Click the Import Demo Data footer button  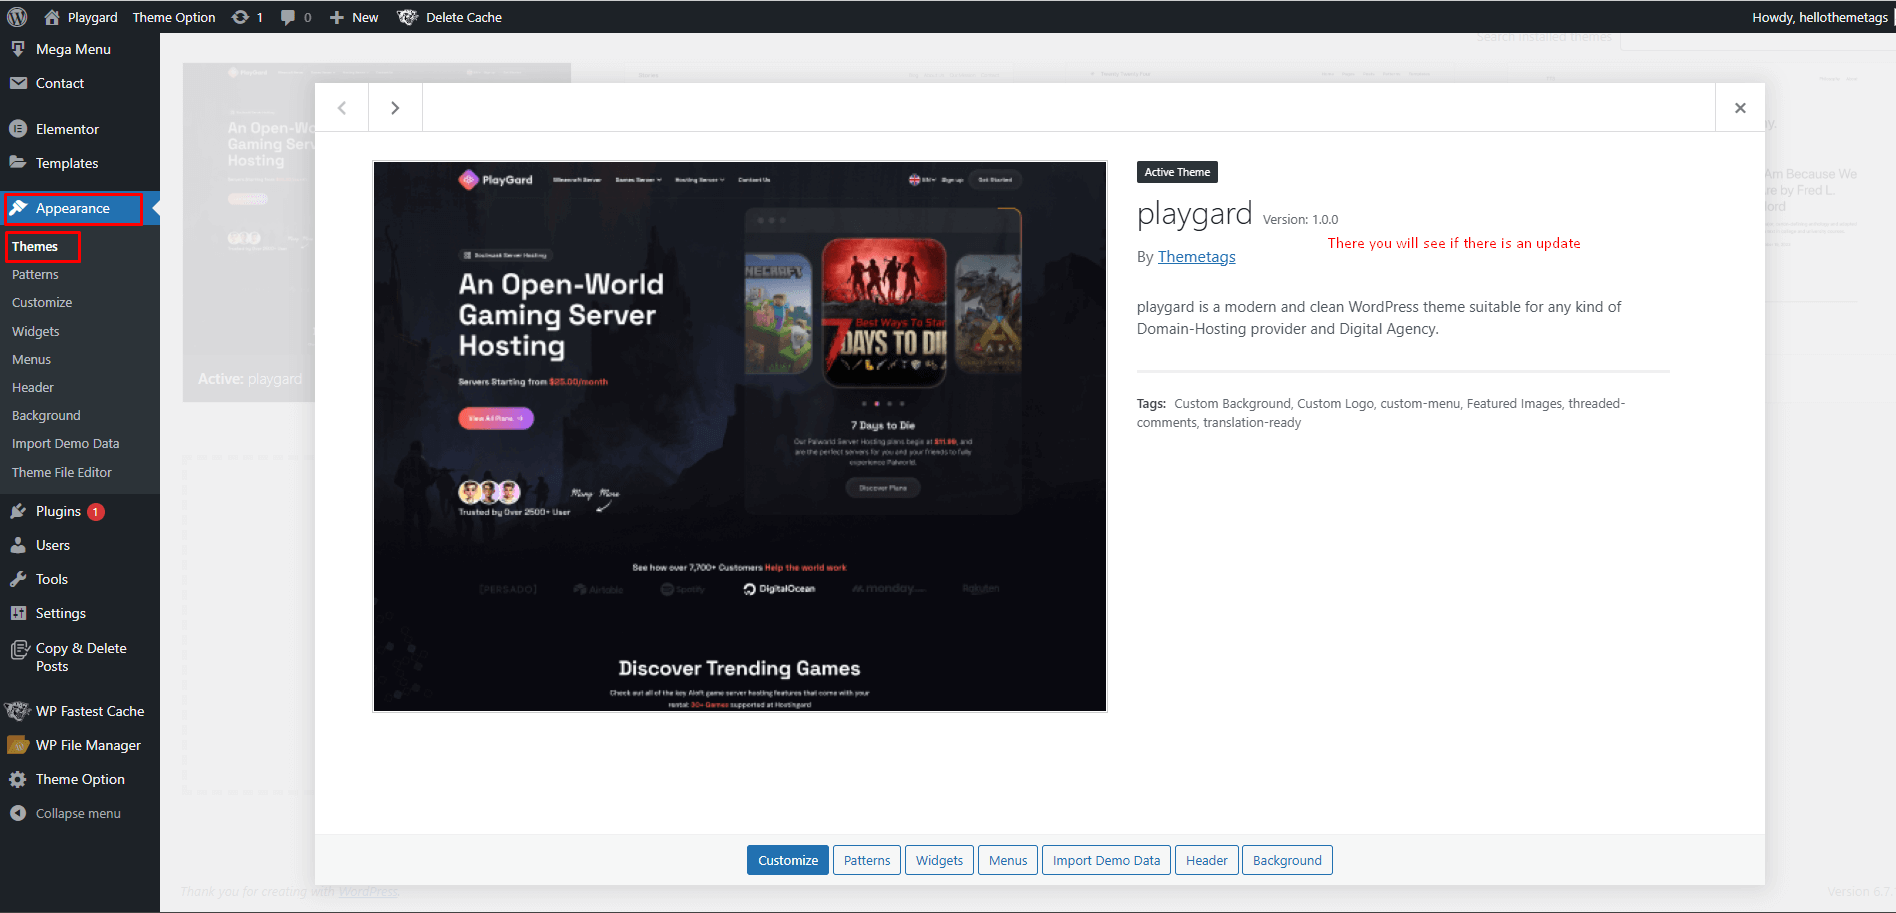[x=1106, y=860]
